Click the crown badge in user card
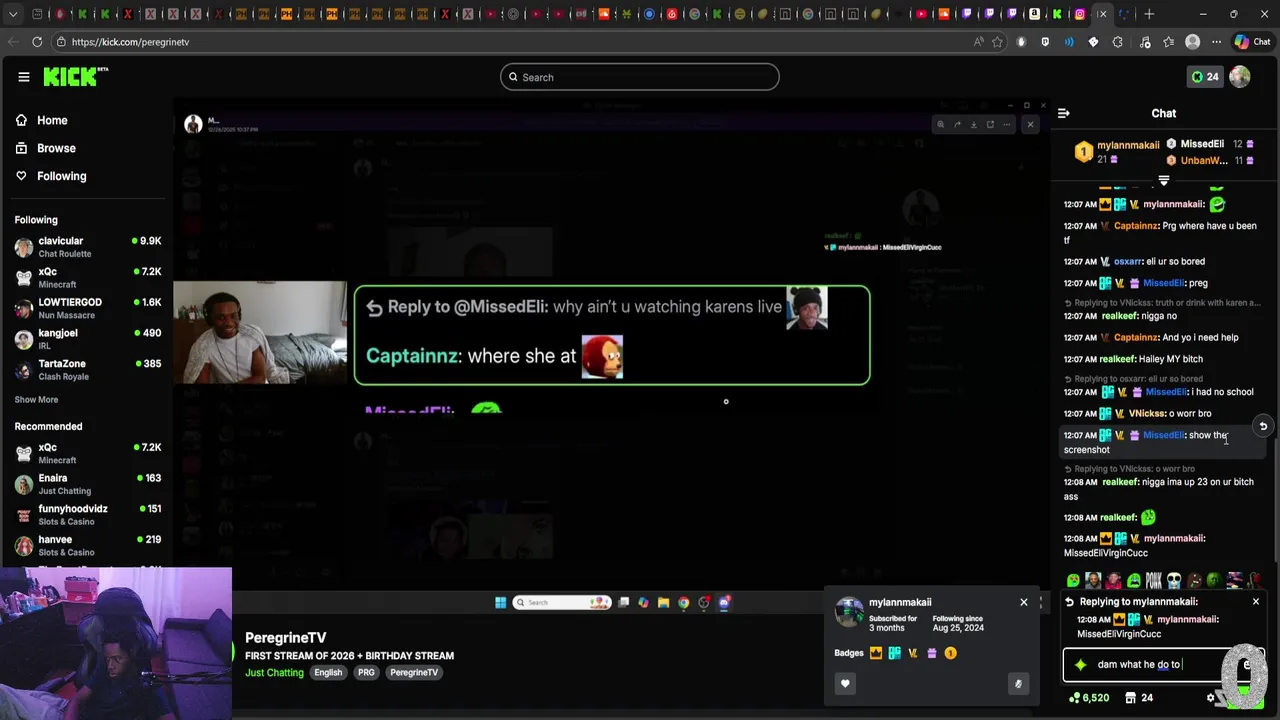The height and width of the screenshot is (720, 1280). click(x=876, y=653)
